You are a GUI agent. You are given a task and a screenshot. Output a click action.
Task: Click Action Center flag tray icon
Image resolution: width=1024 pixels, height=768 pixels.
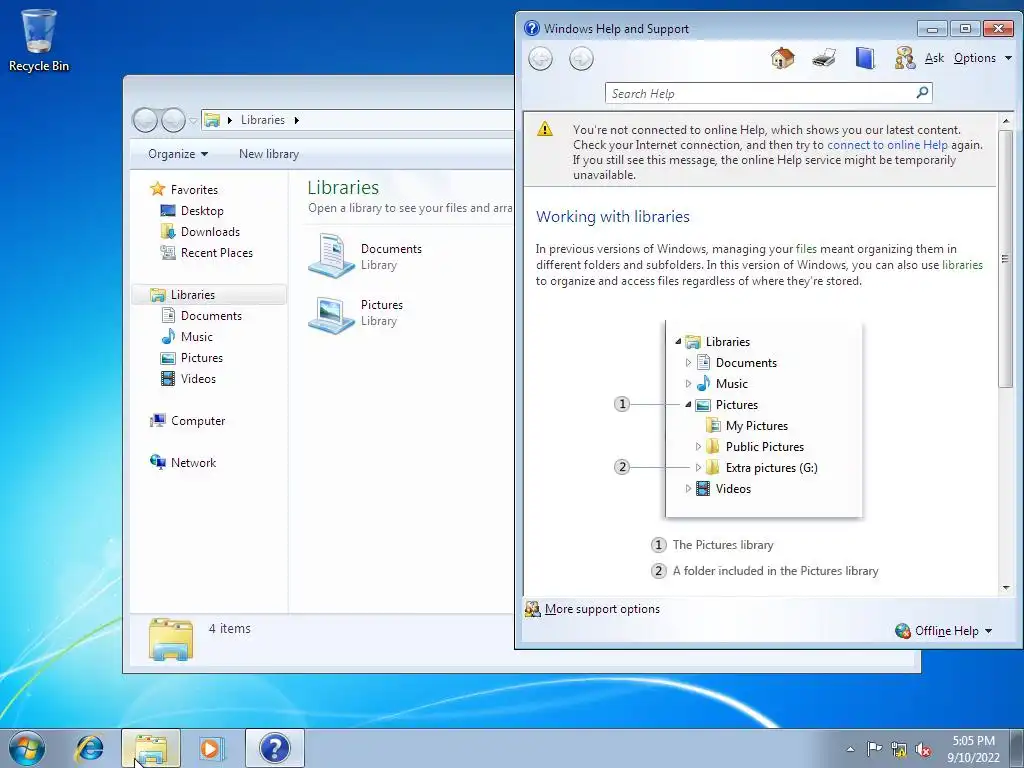tap(874, 749)
